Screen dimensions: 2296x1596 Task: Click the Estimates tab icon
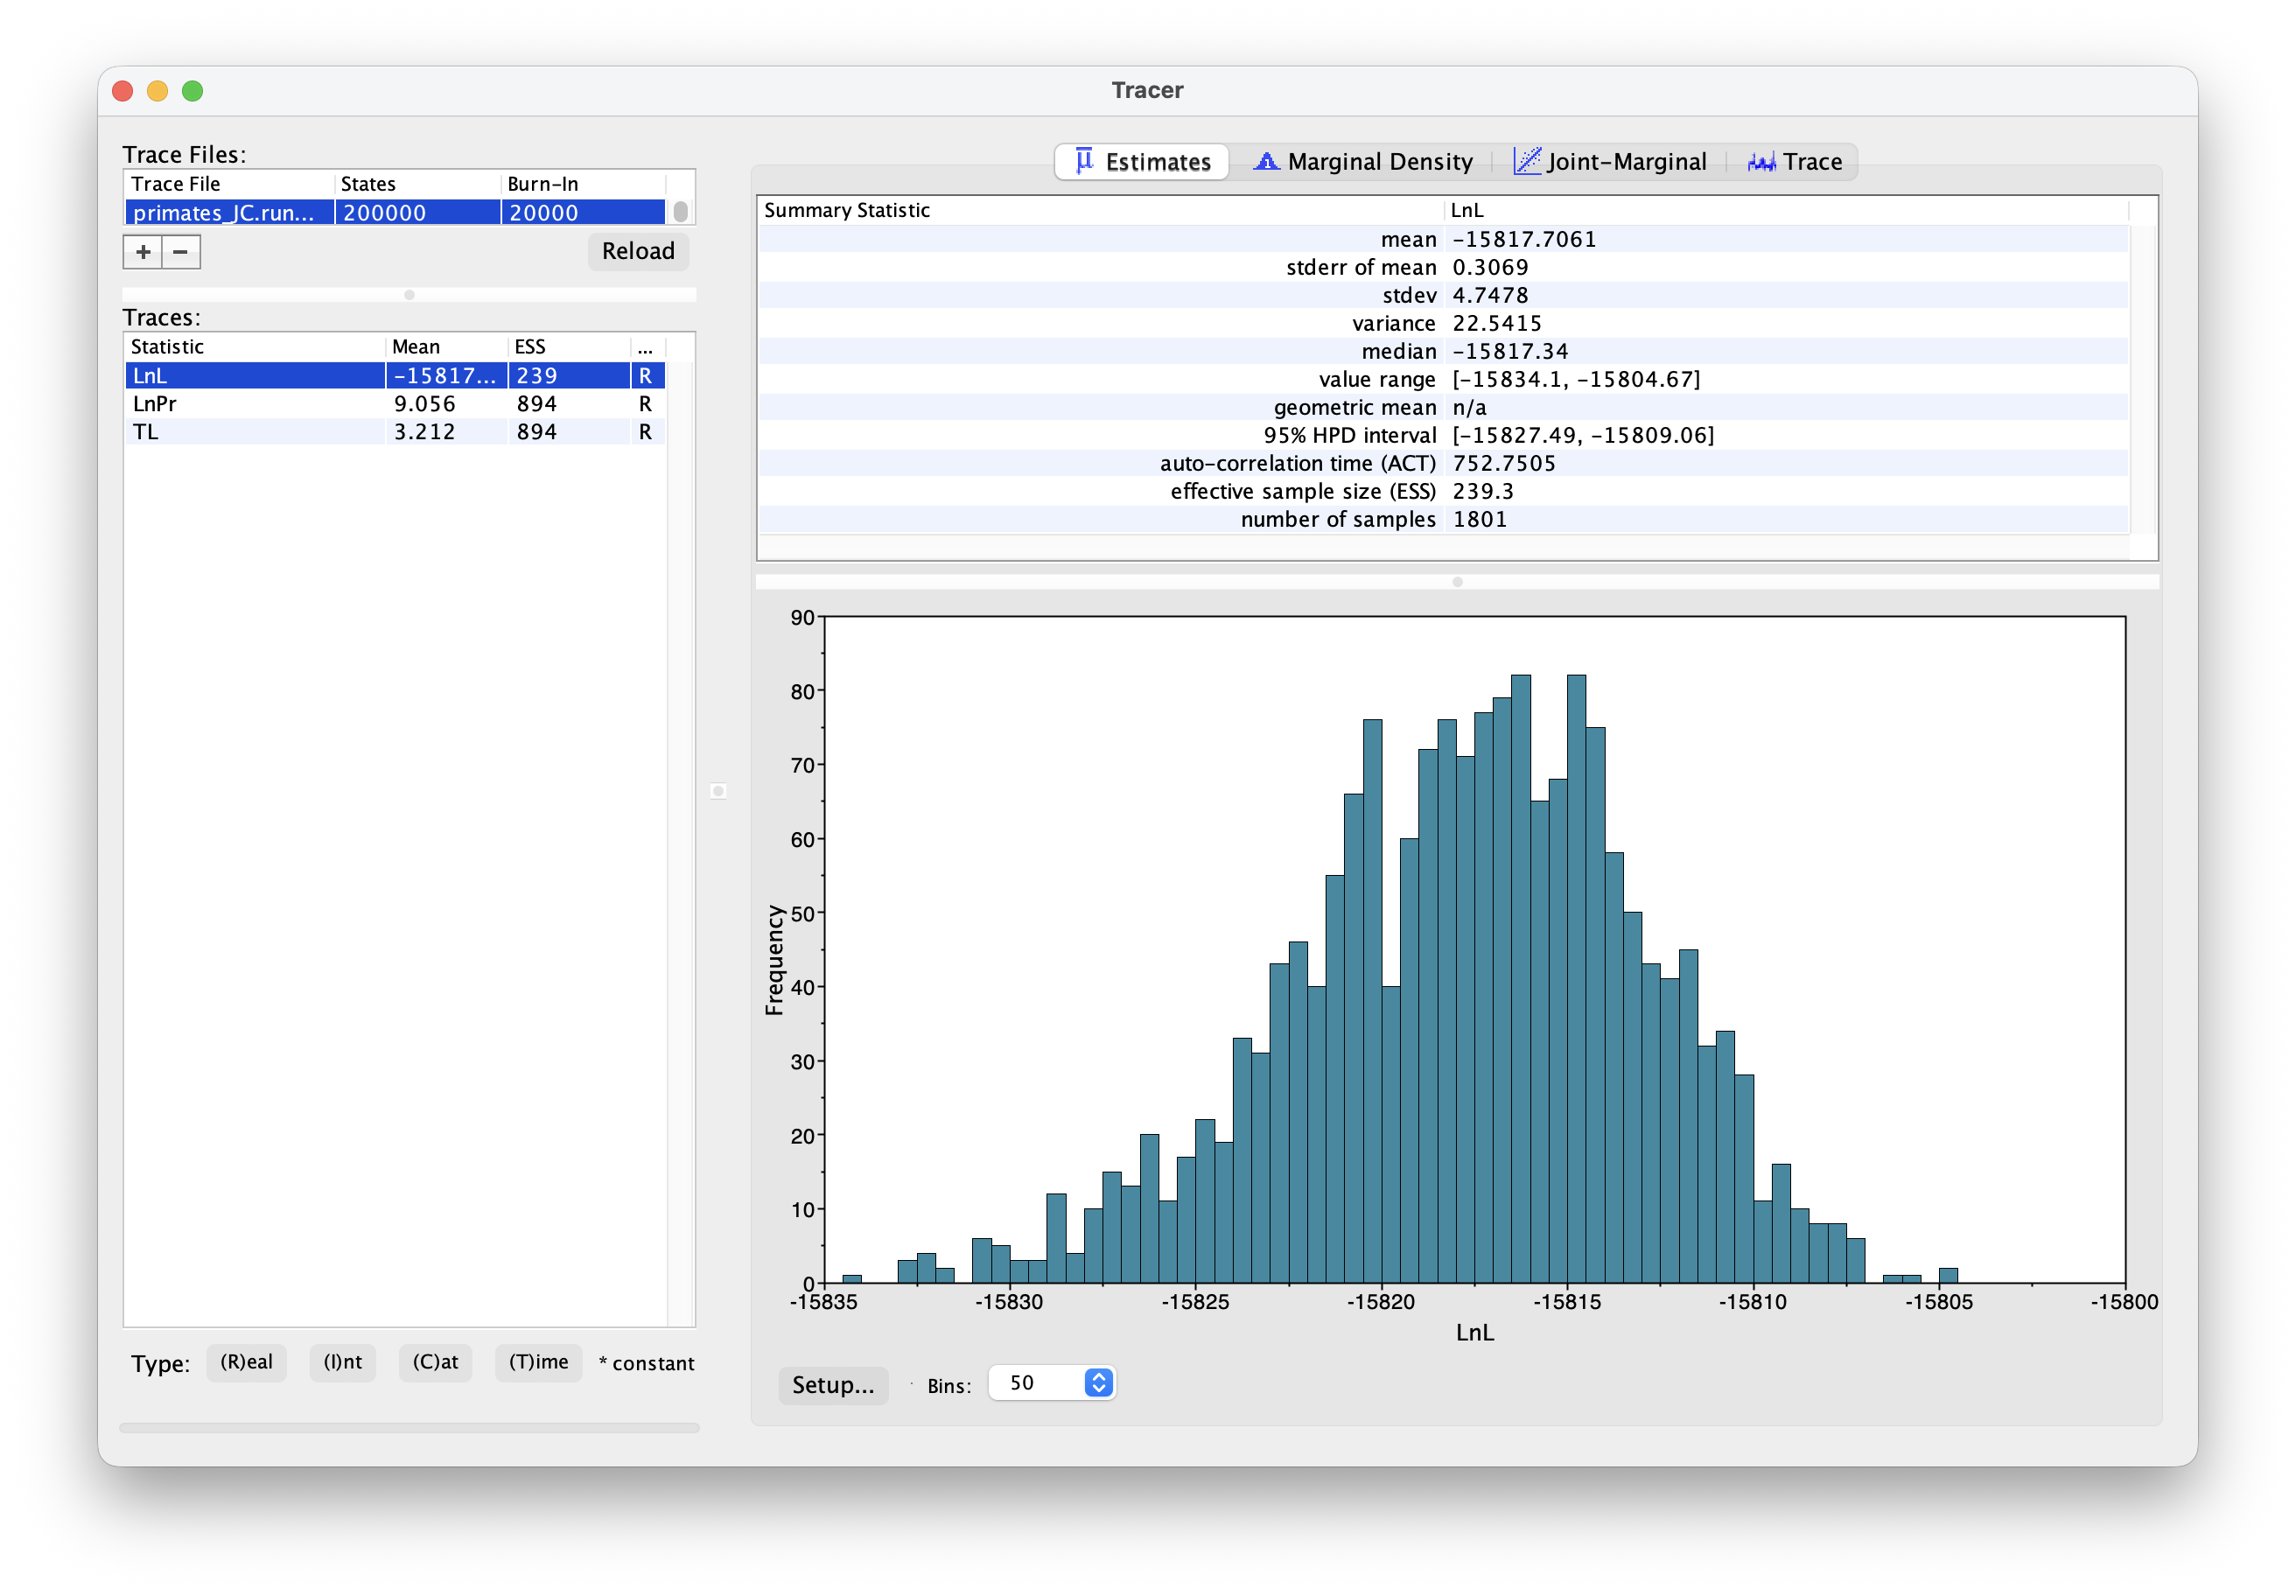tap(1084, 161)
